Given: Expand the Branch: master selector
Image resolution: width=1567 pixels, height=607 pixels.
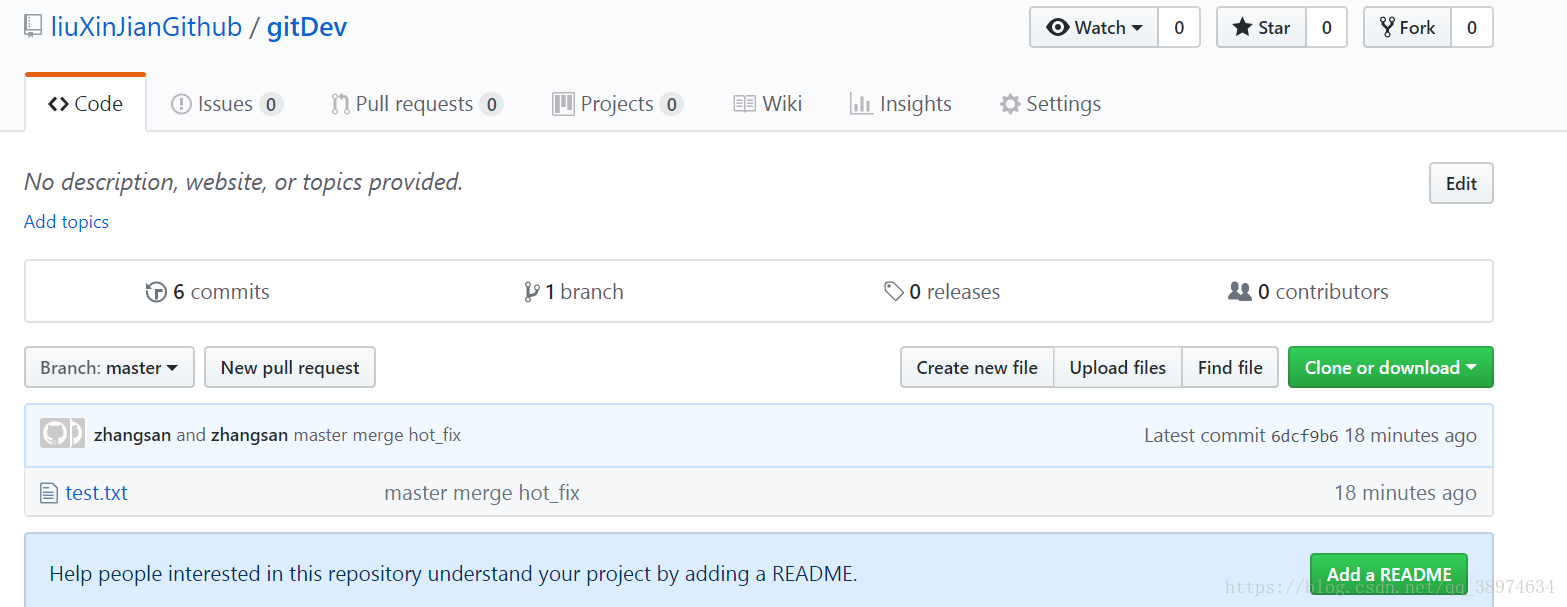Looking at the screenshot, I should coord(109,368).
